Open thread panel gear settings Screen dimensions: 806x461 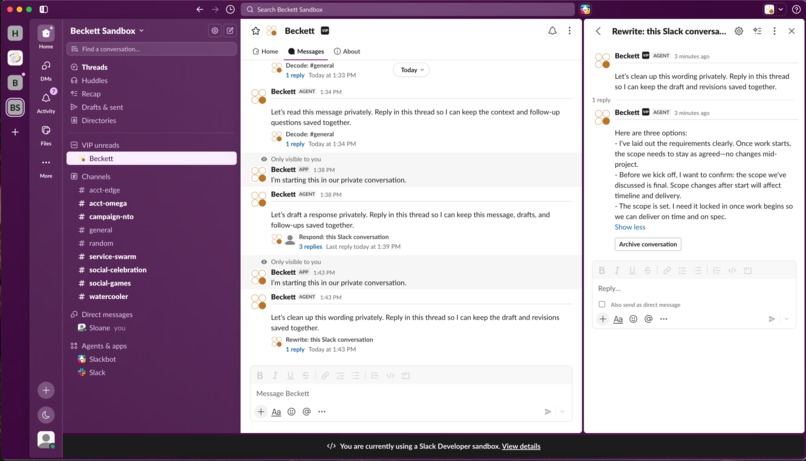[739, 31]
